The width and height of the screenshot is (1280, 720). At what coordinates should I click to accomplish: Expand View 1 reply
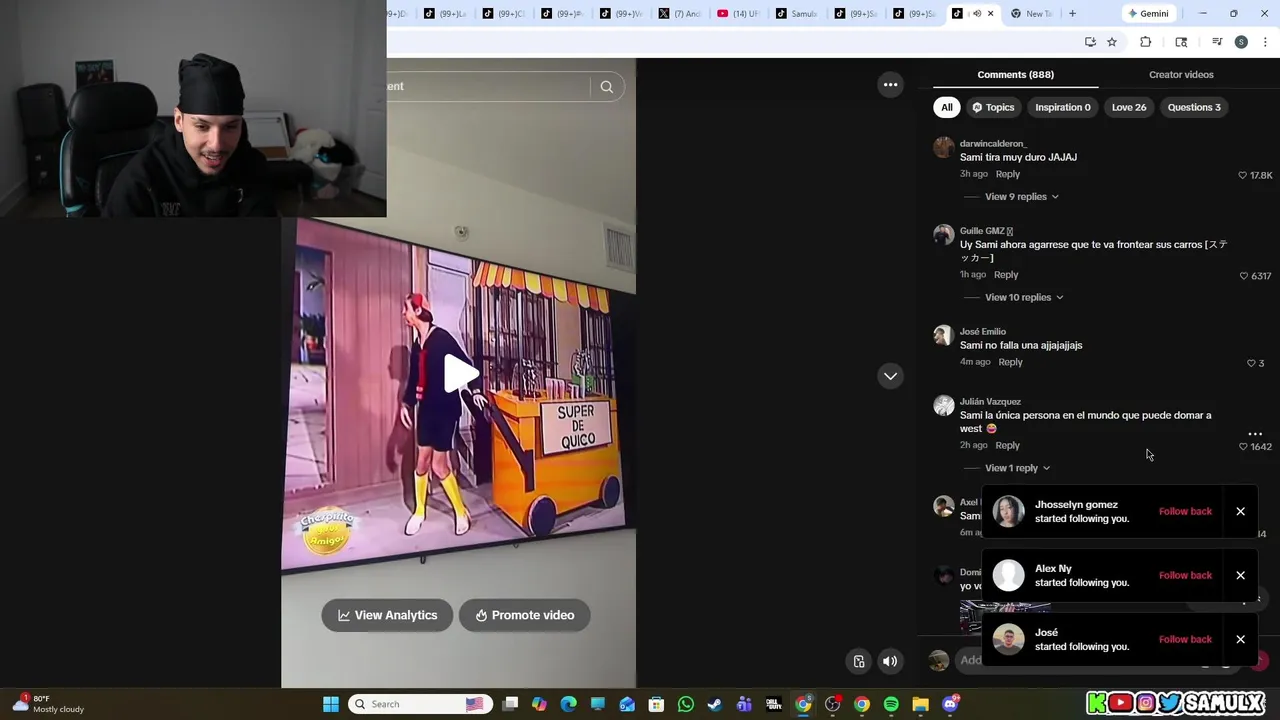tap(1017, 468)
